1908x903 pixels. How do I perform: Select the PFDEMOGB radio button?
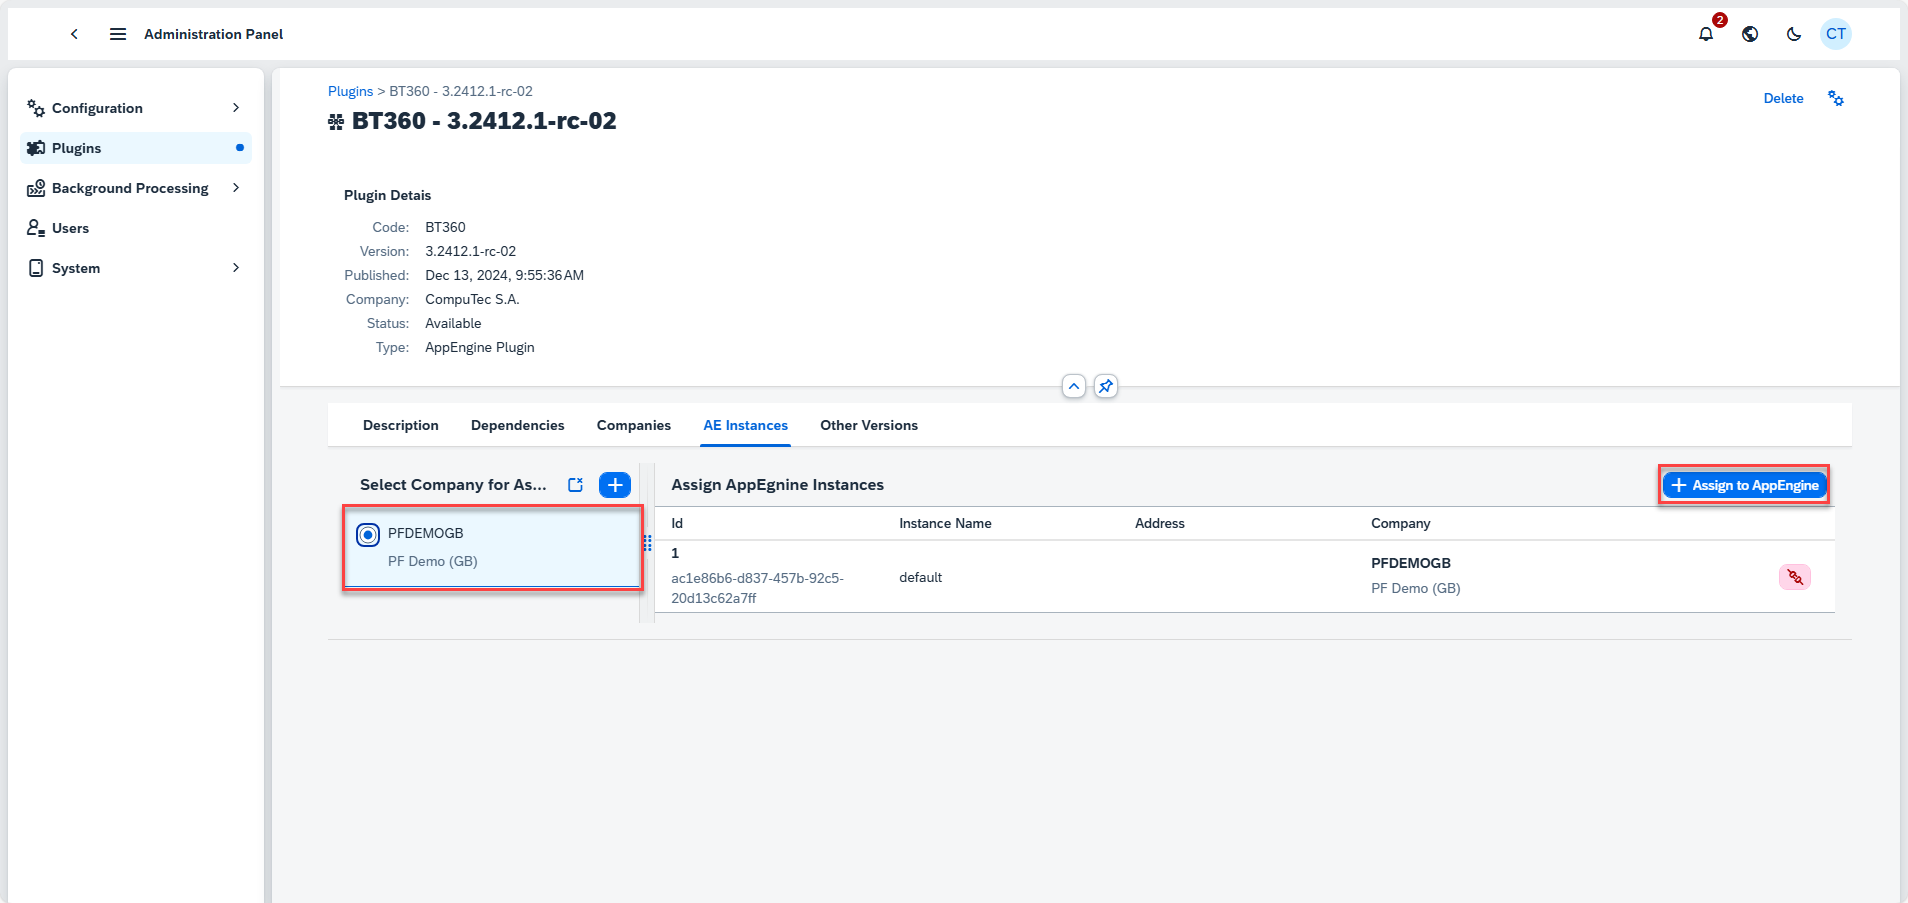pos(368,535)
